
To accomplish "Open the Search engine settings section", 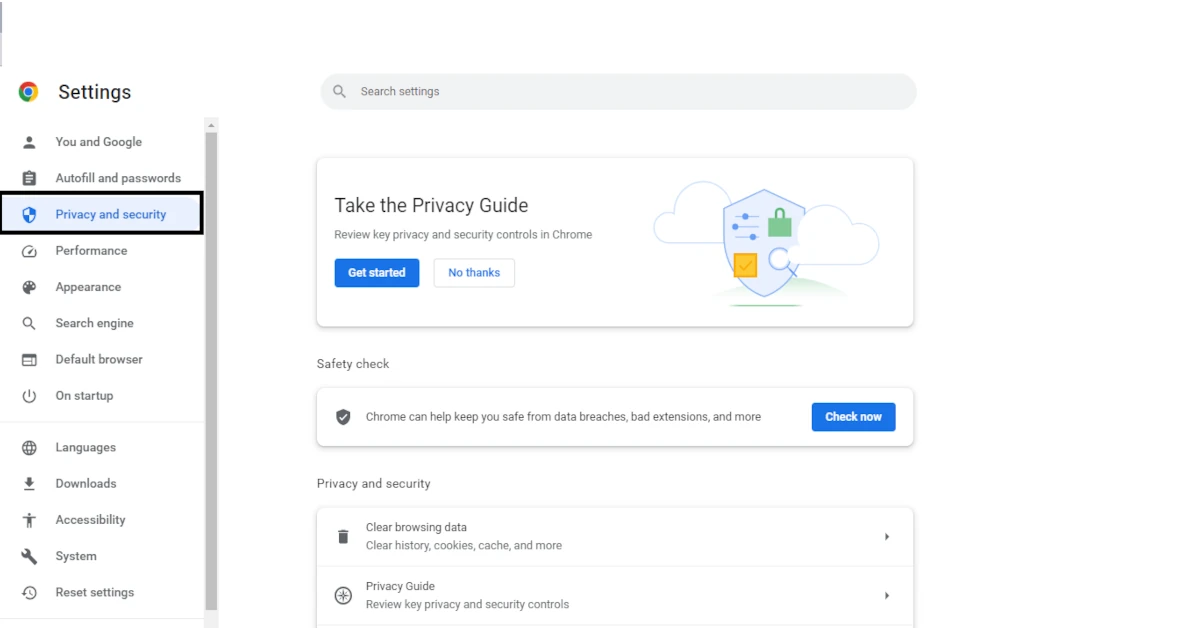I will 94,323.
